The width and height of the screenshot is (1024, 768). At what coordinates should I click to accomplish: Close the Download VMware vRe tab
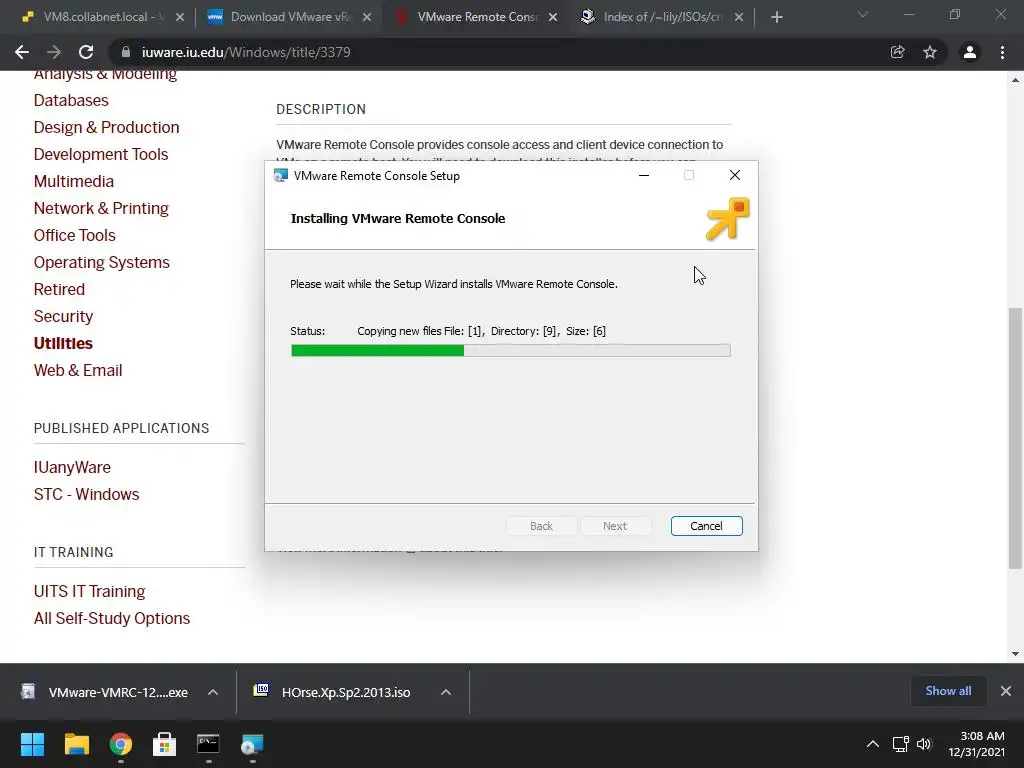point(367,17)
